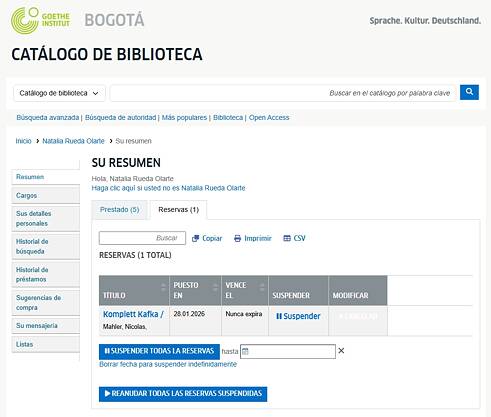Open Historial de búsqueda

pos(46,246)
